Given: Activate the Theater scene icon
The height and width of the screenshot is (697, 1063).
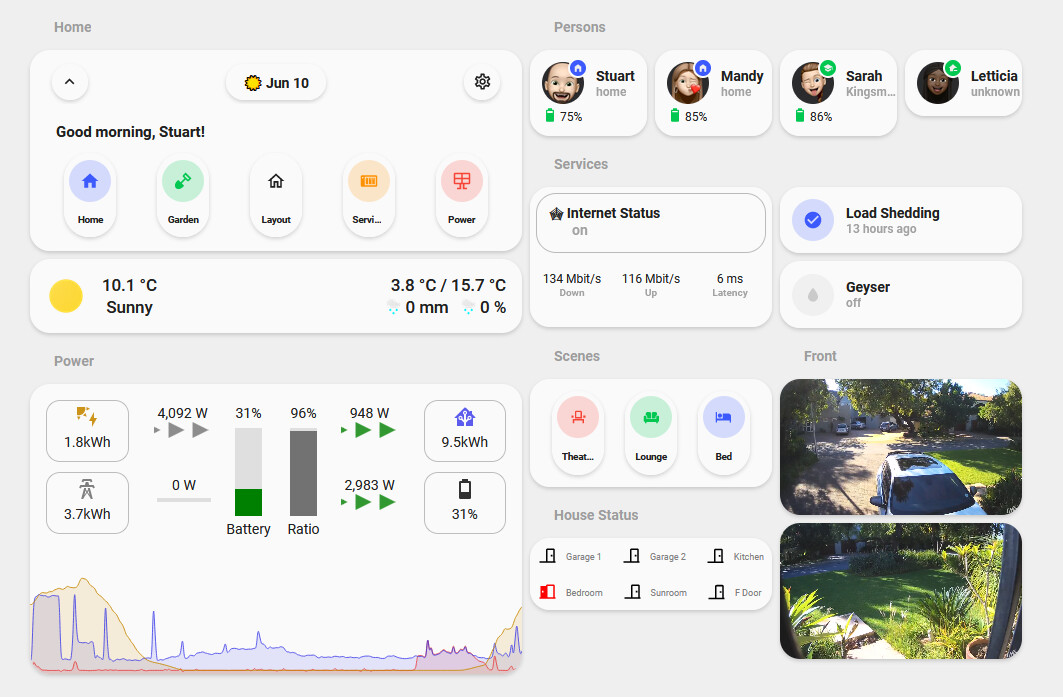Looking at the screenshot, I should click(578, 417).
